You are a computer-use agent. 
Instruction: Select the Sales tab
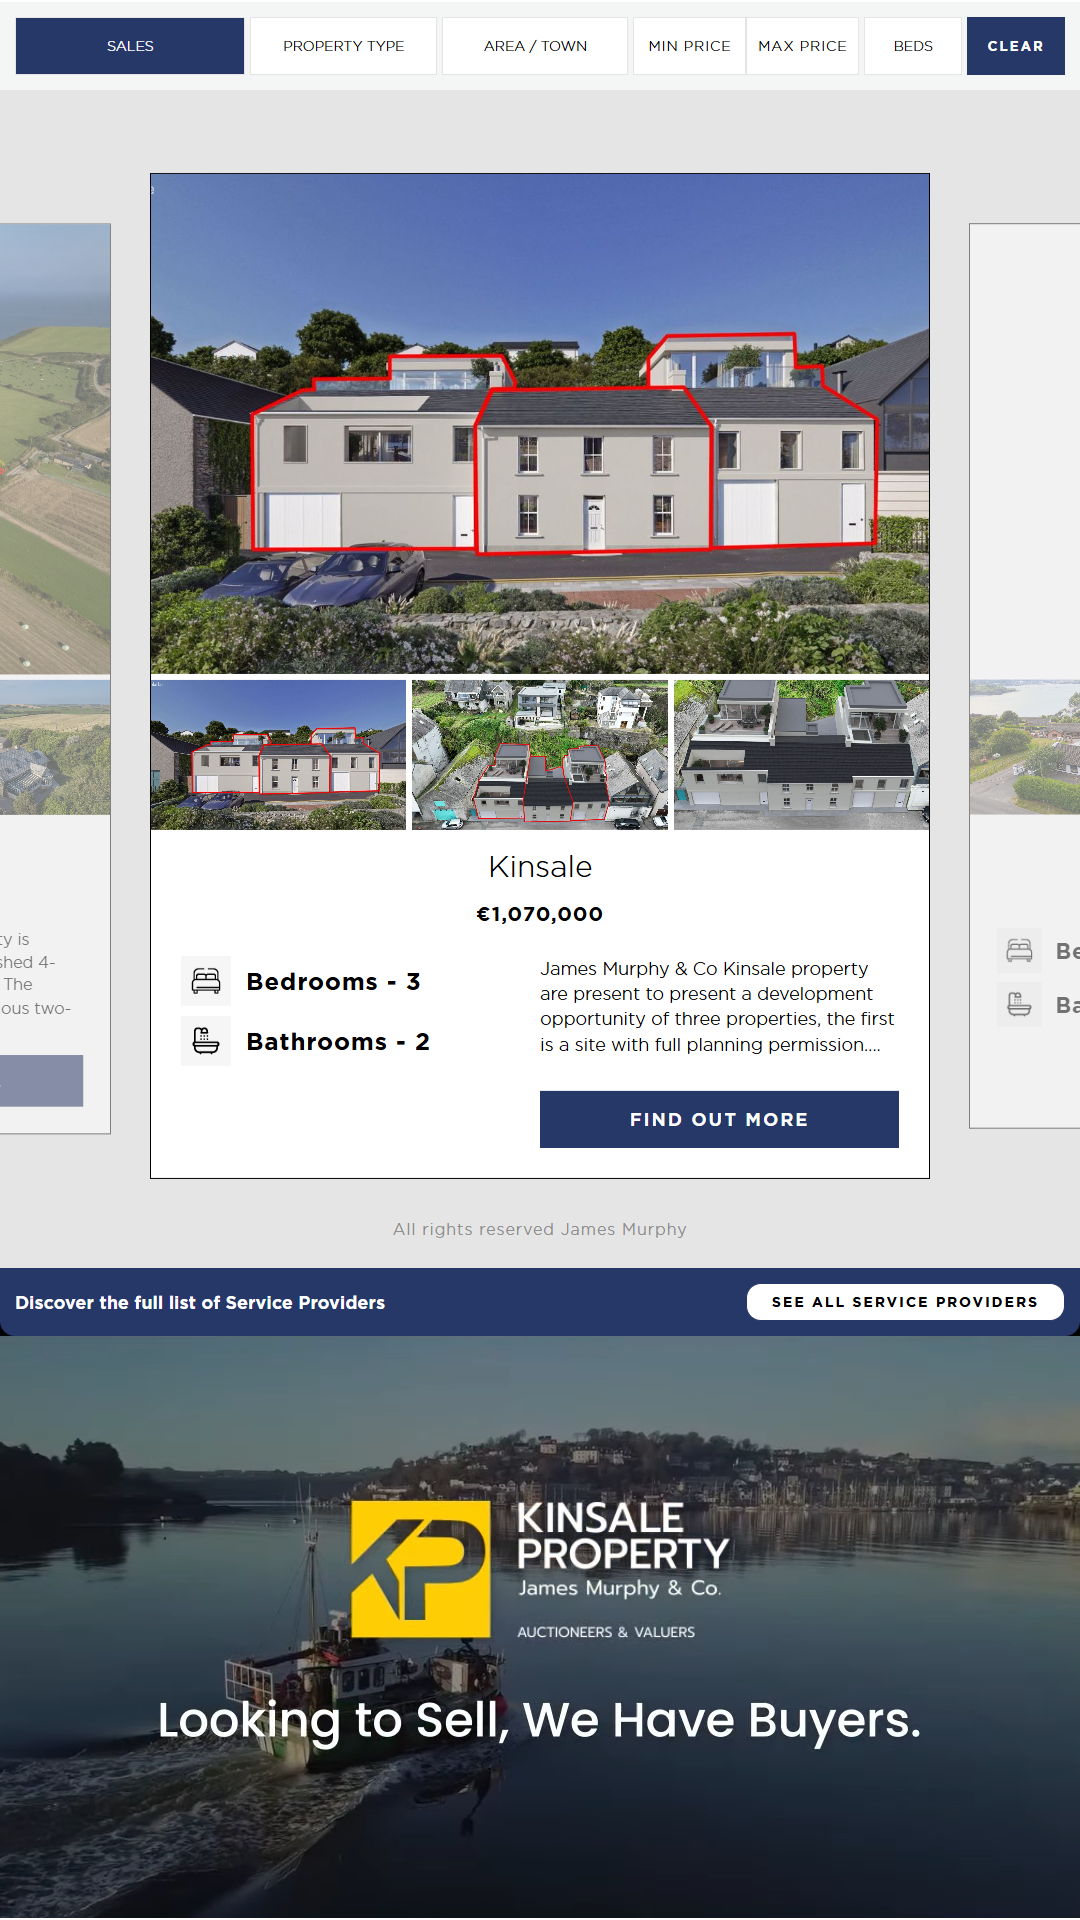tap(130, 46)
